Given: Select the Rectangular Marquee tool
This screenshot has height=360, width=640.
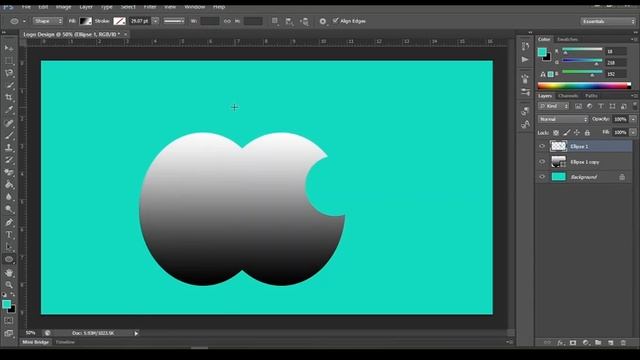Looking at the screenshot, I should (9, 61).
